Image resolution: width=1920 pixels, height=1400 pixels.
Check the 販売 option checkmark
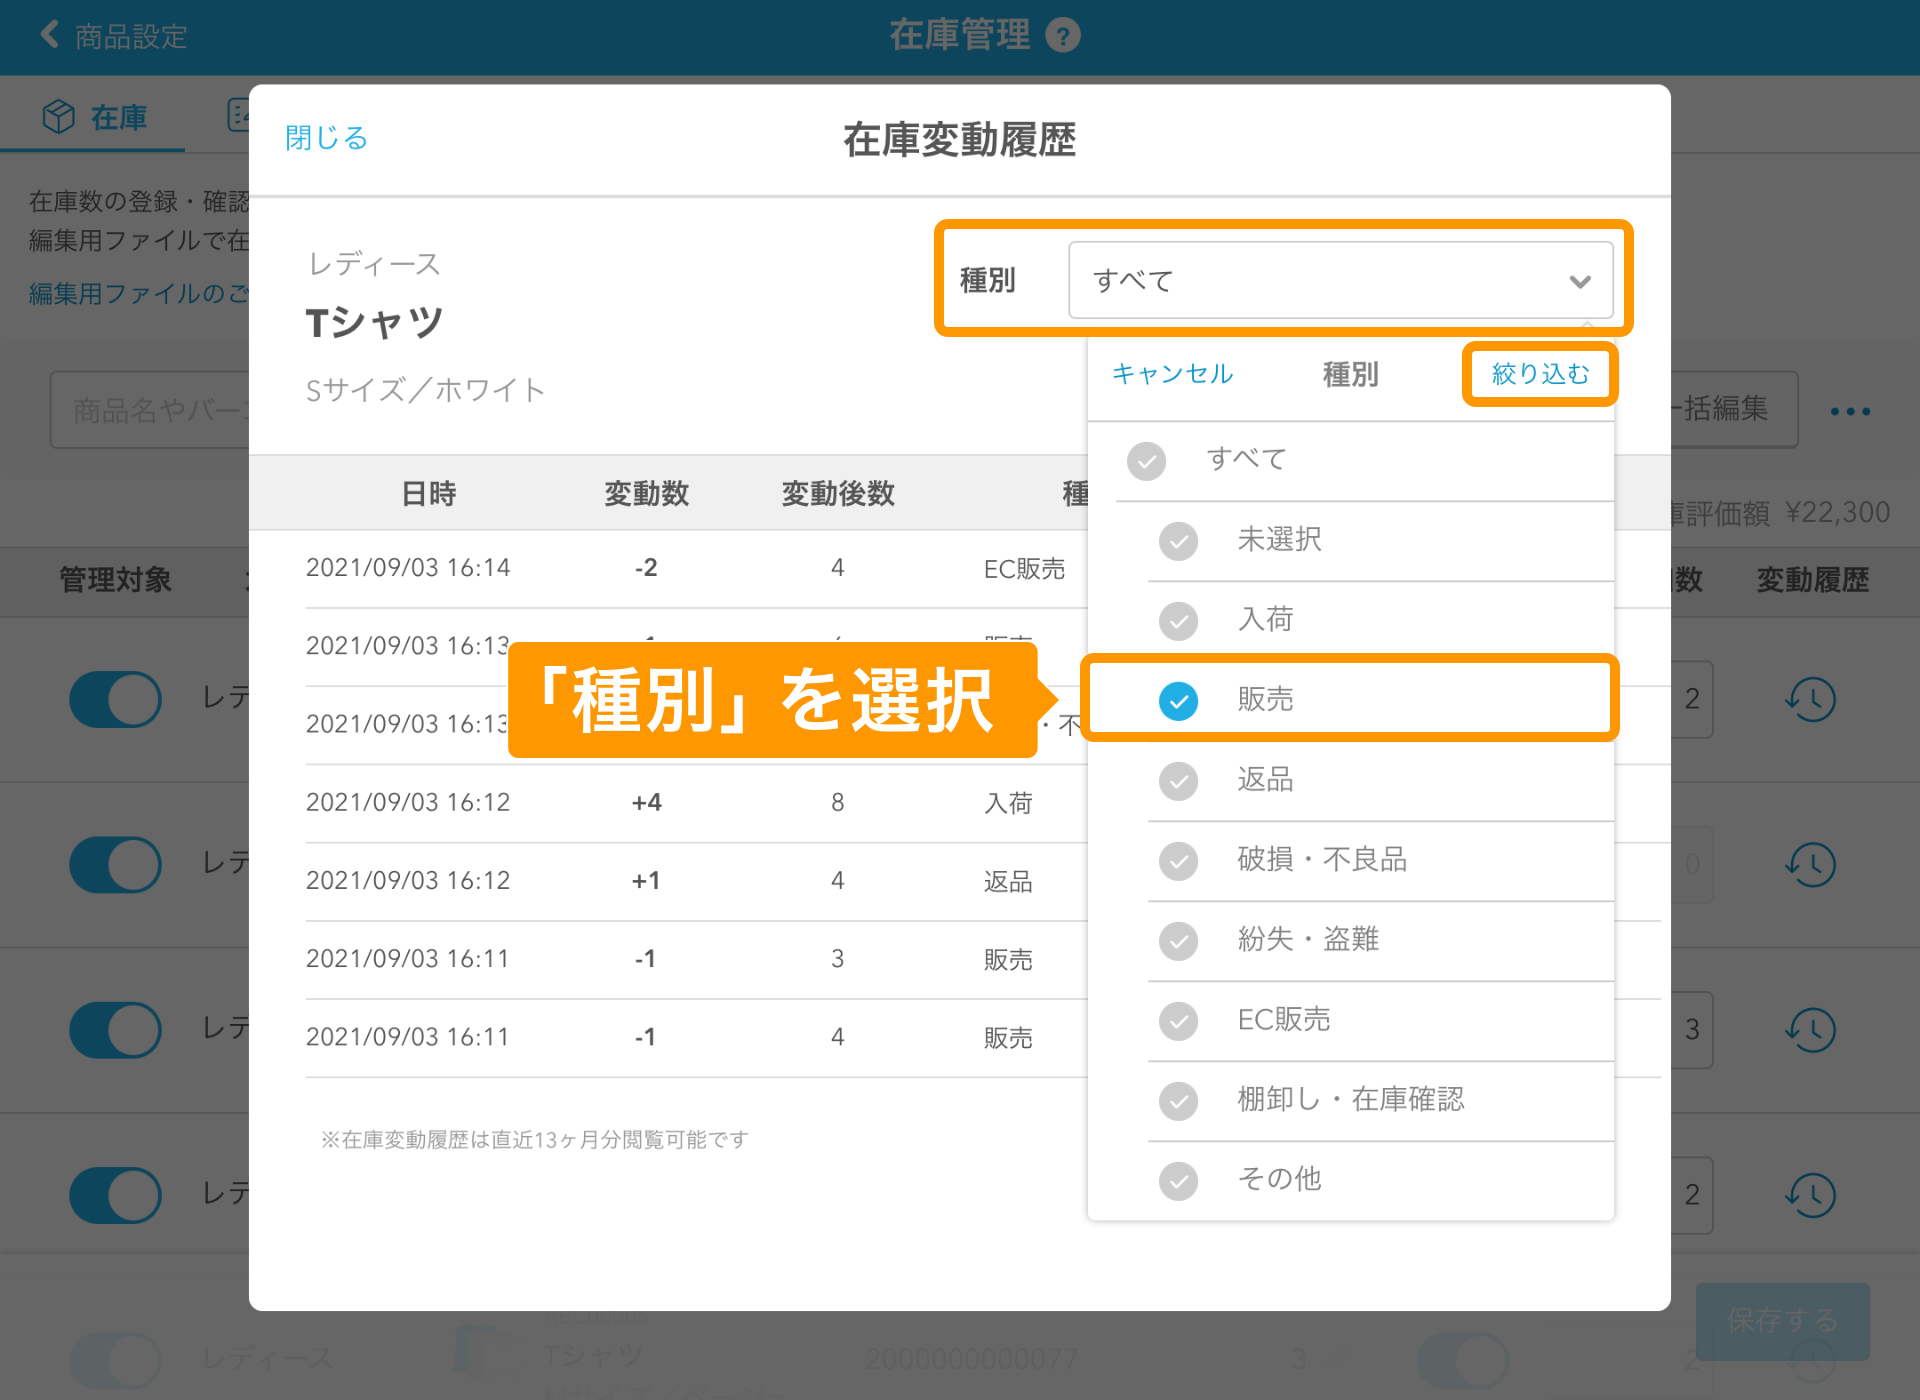pos(1178,700)
